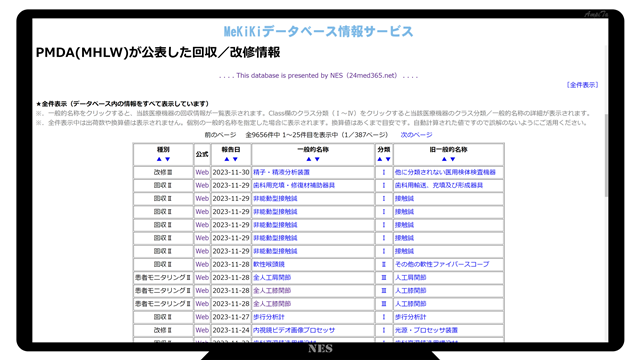This screenshot has height=360, width=640.
Task: Select 回収Ⅱ cell in 軟性喉頭鏡 row
Action: click(x=163, y=264)
